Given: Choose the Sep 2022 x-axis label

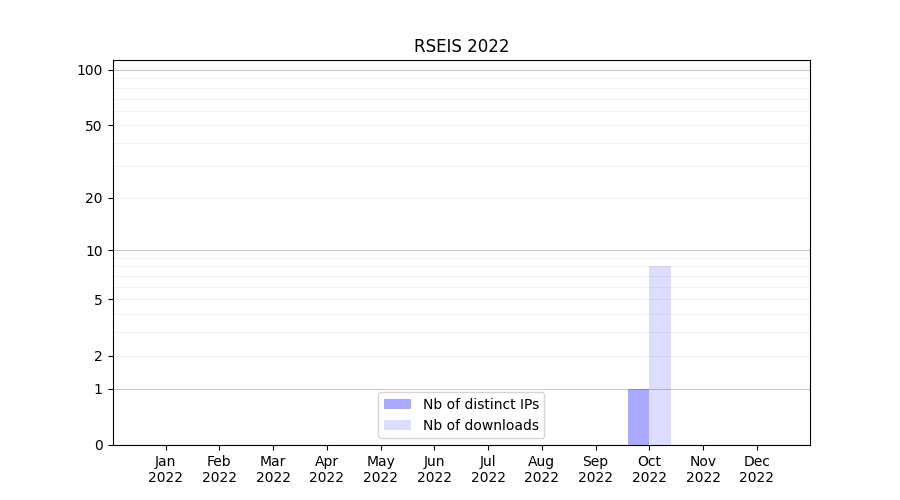Looking at the screenshot, I should [595, 469].
